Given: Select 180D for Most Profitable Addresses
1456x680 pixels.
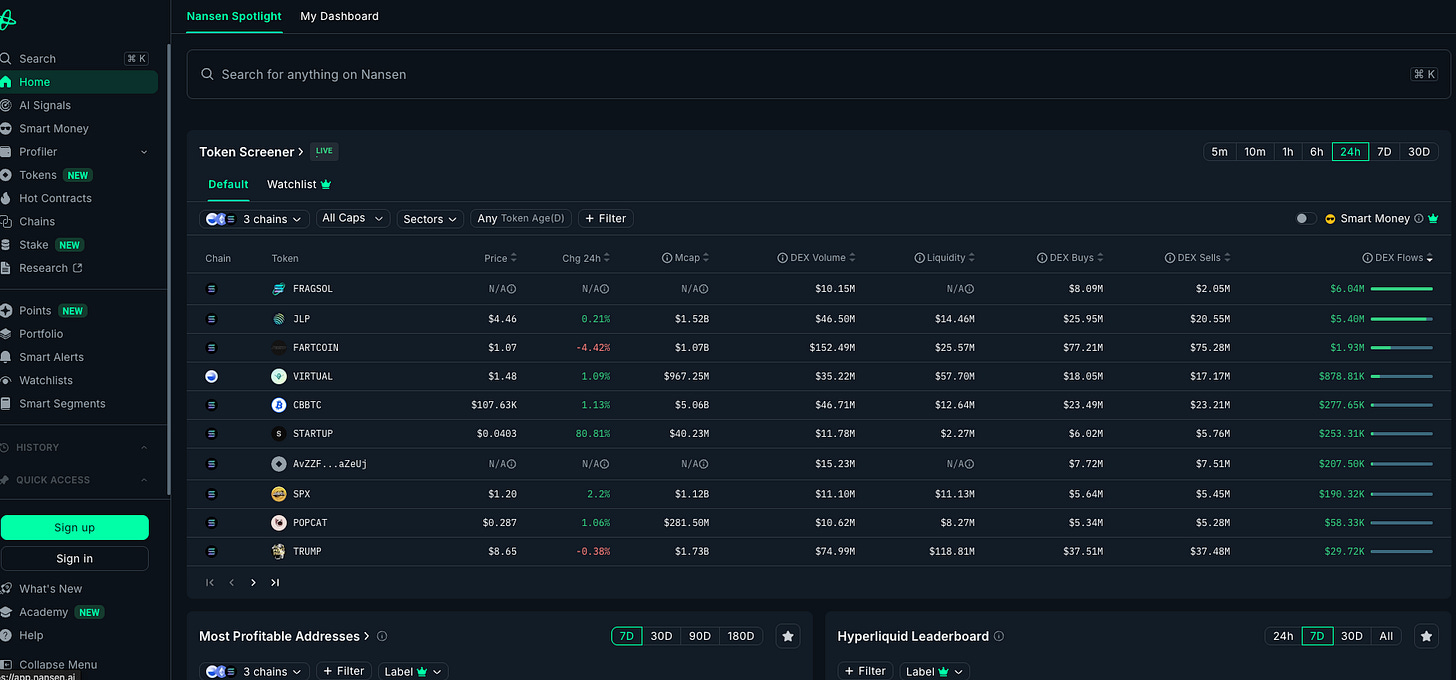Looking at the screenshot, I should click(x=741, y=636).
